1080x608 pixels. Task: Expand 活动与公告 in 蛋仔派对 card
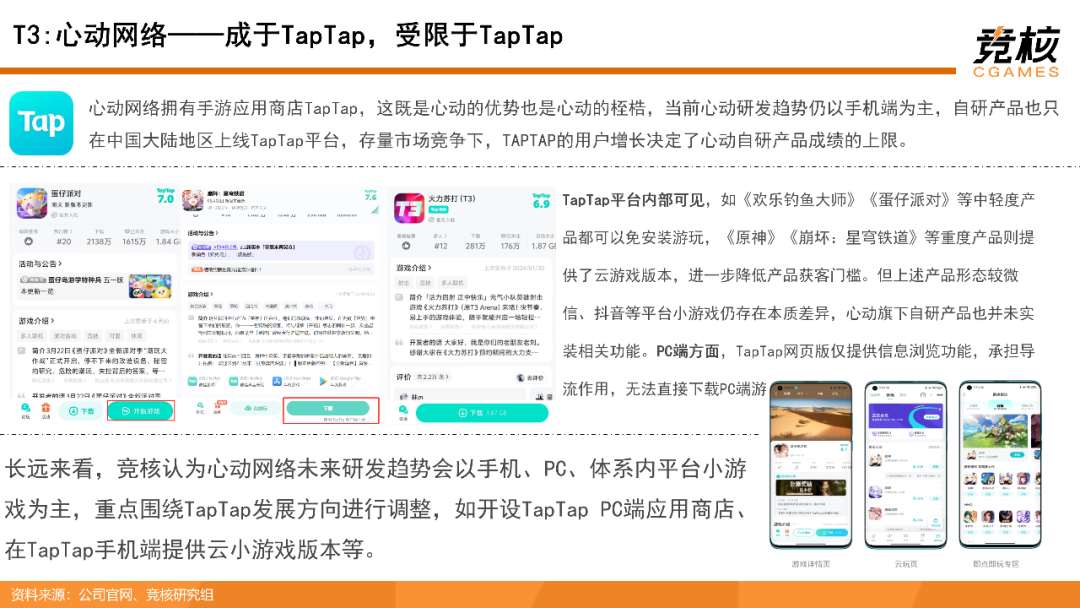pos(40,263)
